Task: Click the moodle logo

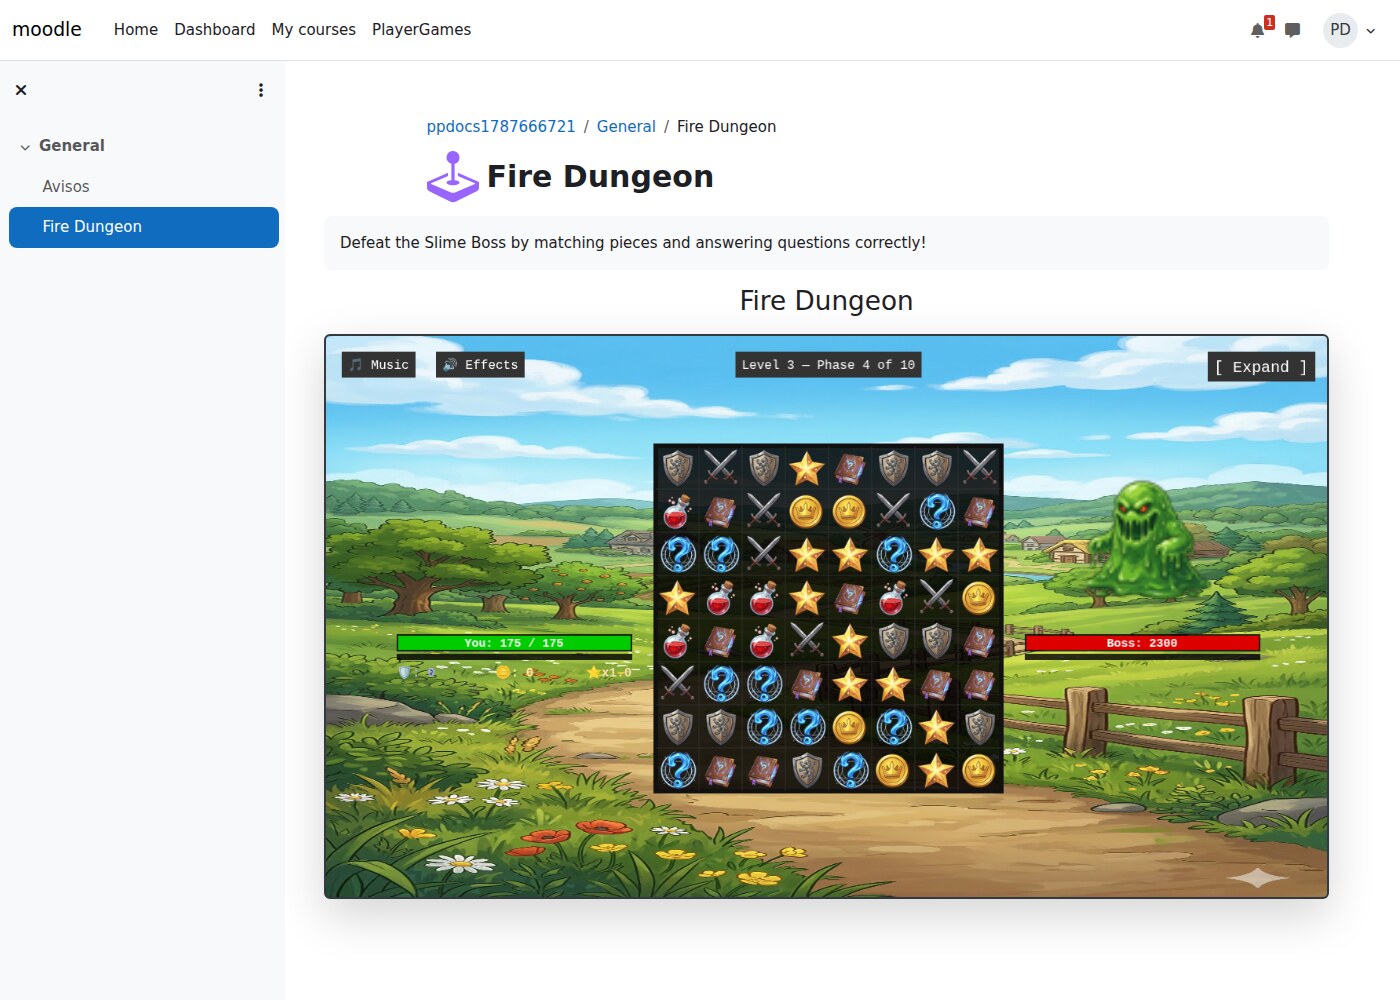Action: coord(47,30)
